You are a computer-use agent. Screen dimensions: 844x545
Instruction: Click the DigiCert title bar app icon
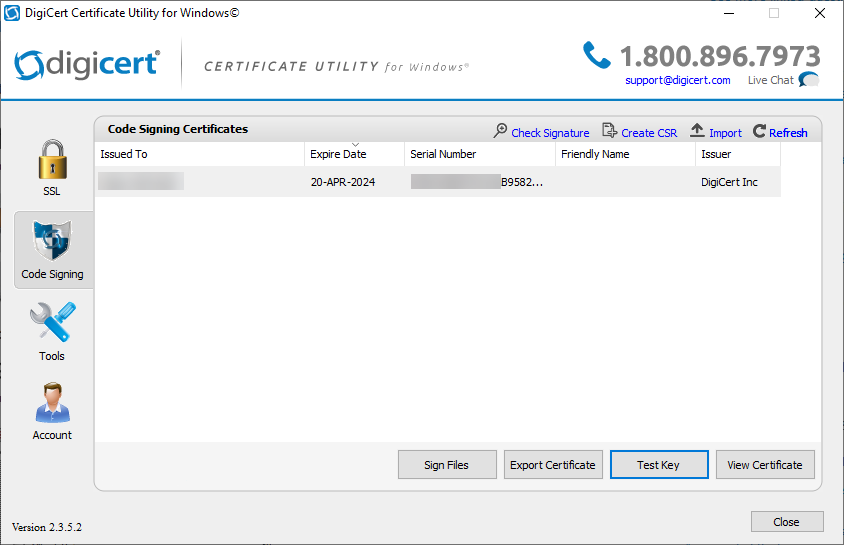(12, 13)
